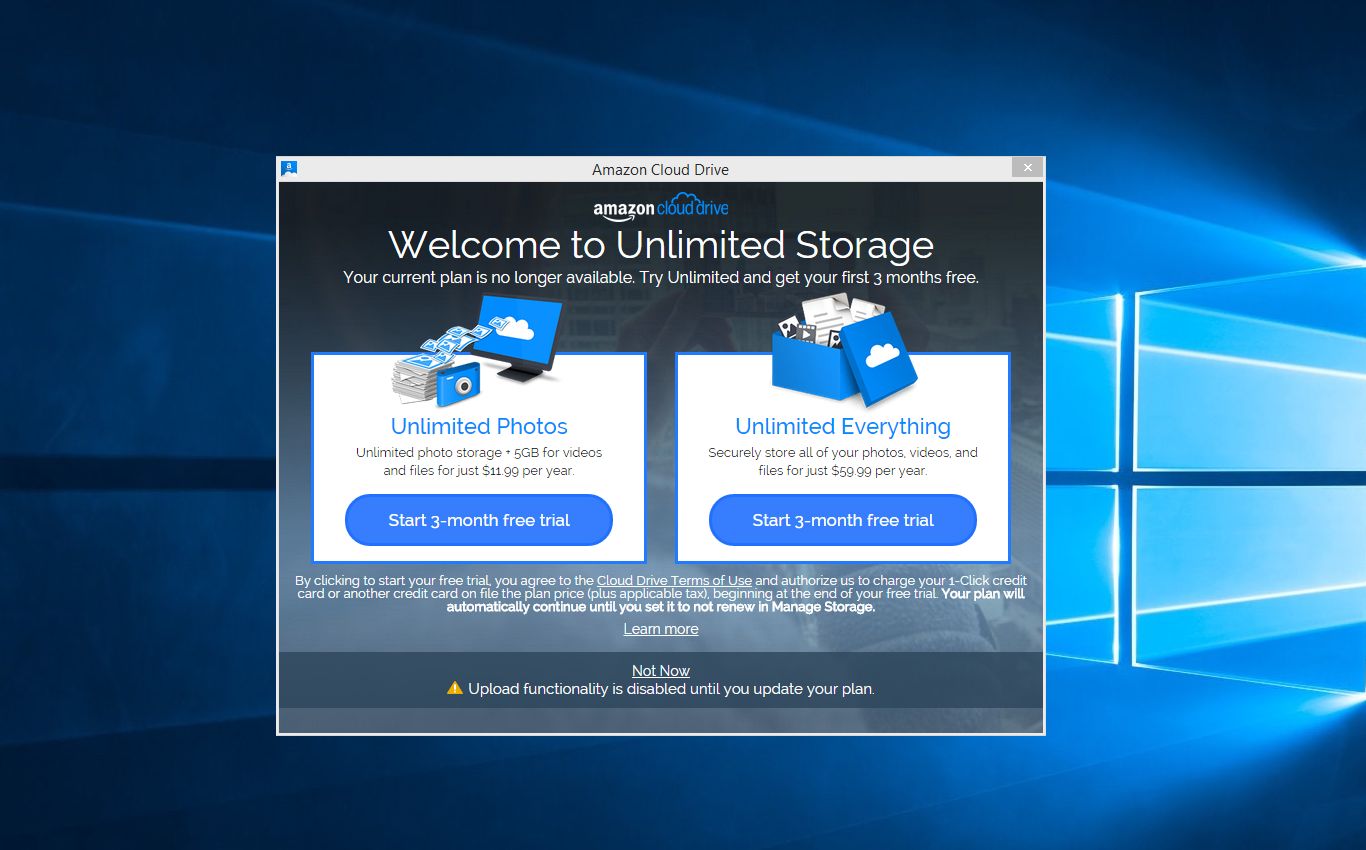1366x850 pixels.
Task: Click the camera and monitor Unlimited Photos illustration
Action: click(x=477, y=350)
